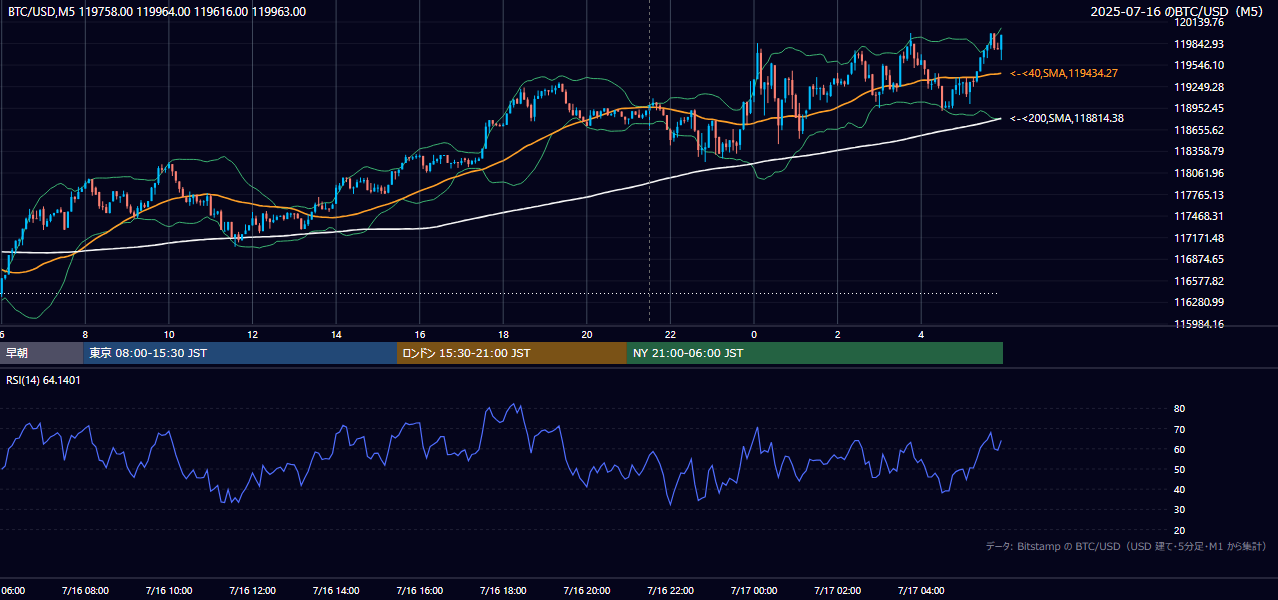Click price axis label 119249.28
Screen dimensions: 1278x600
(x=1199, y=87)
